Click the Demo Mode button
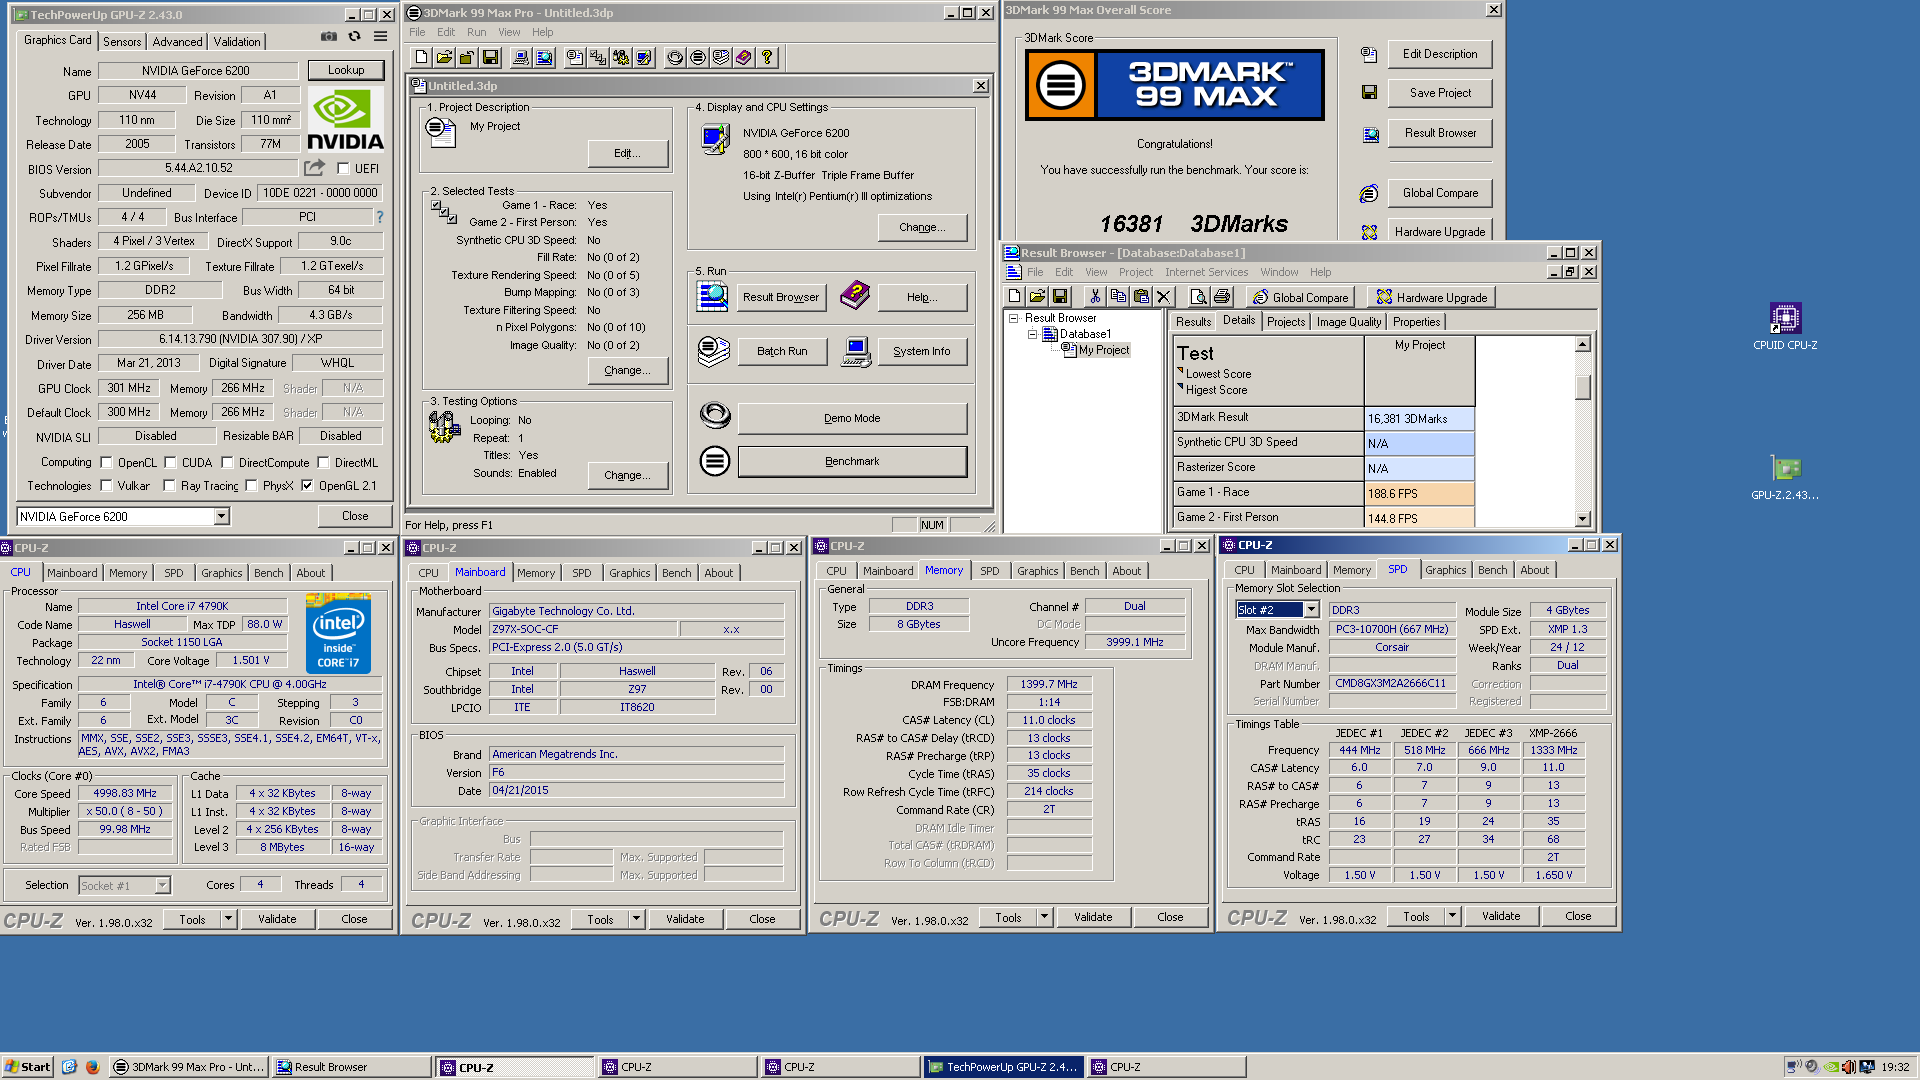The height and width of the screenshot is (1080, 1920). [x=852, y=418]
